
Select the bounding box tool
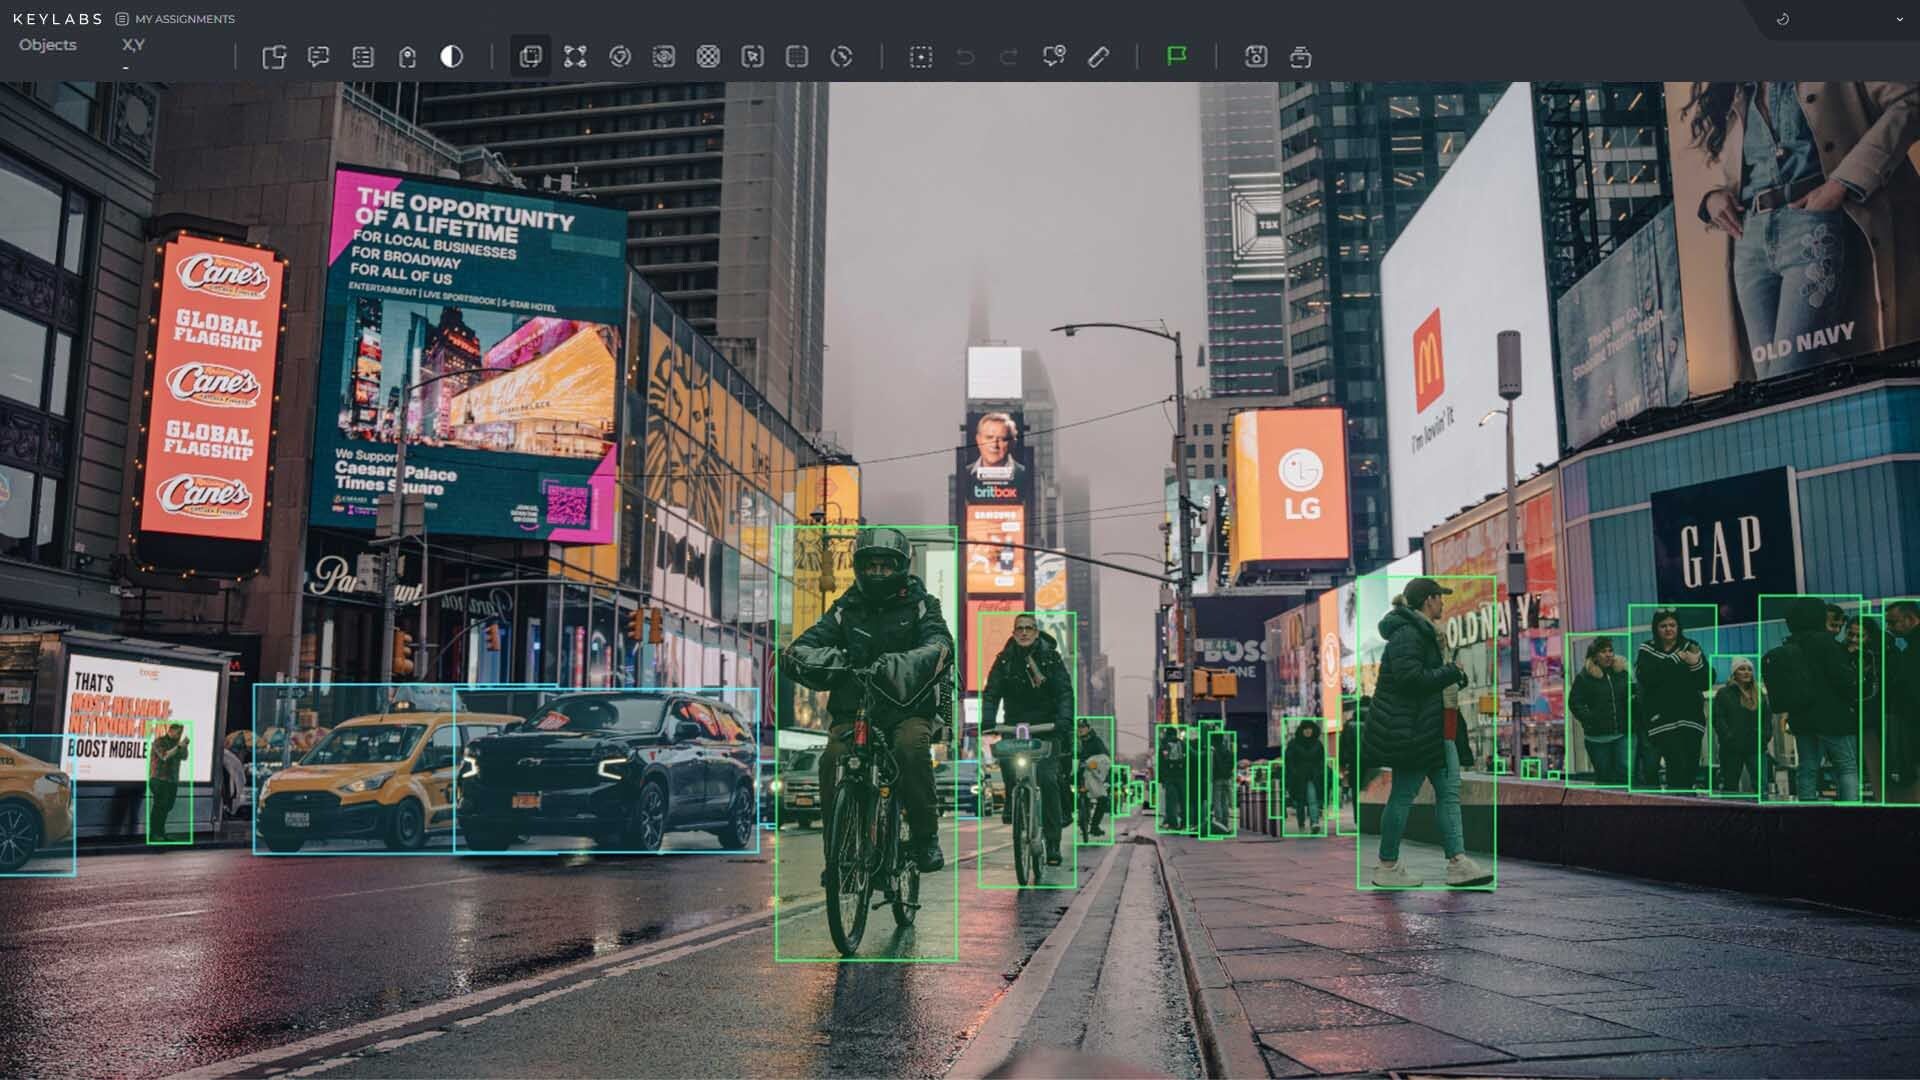[530, 57]
